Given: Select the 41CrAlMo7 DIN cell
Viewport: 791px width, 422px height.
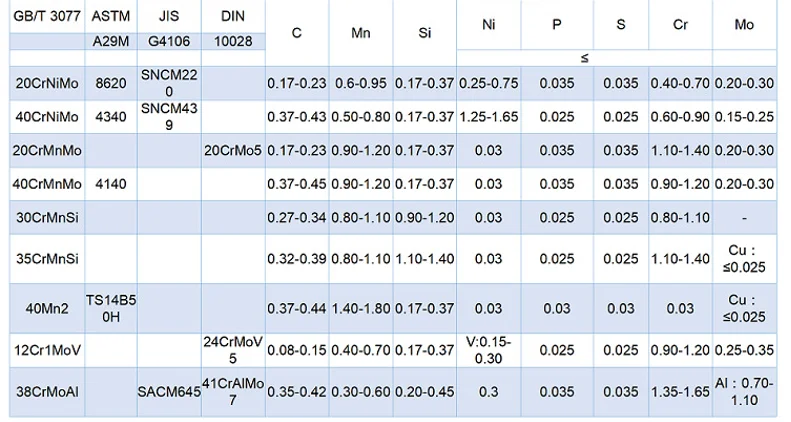Looking at the screenshot, I should click(x=233, y=392).
